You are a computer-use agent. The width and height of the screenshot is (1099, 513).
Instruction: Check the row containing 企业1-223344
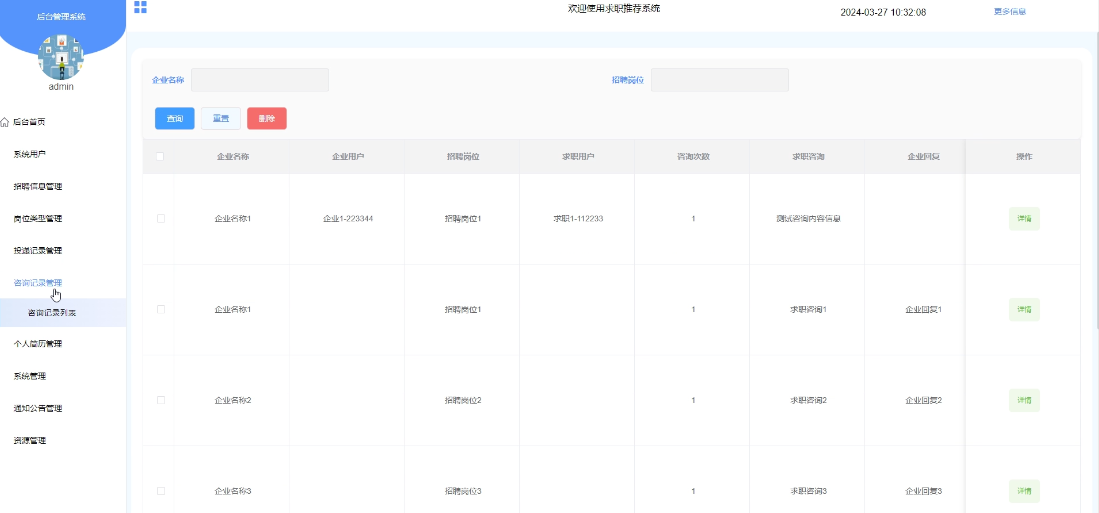(x=161, y=219)
